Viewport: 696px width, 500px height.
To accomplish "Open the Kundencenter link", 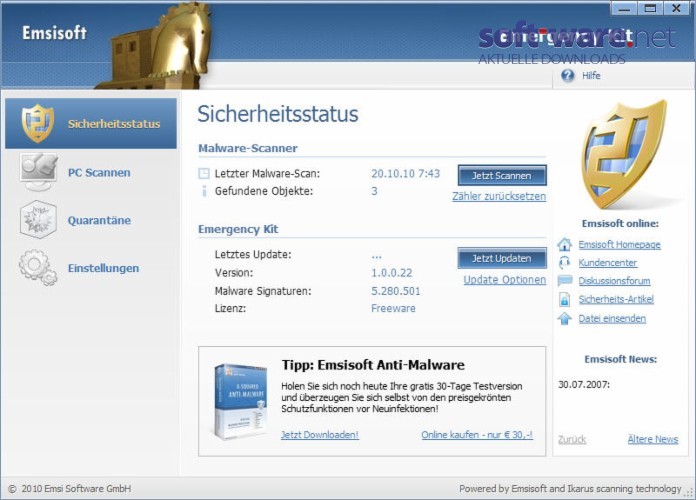I will pos(607,262).
